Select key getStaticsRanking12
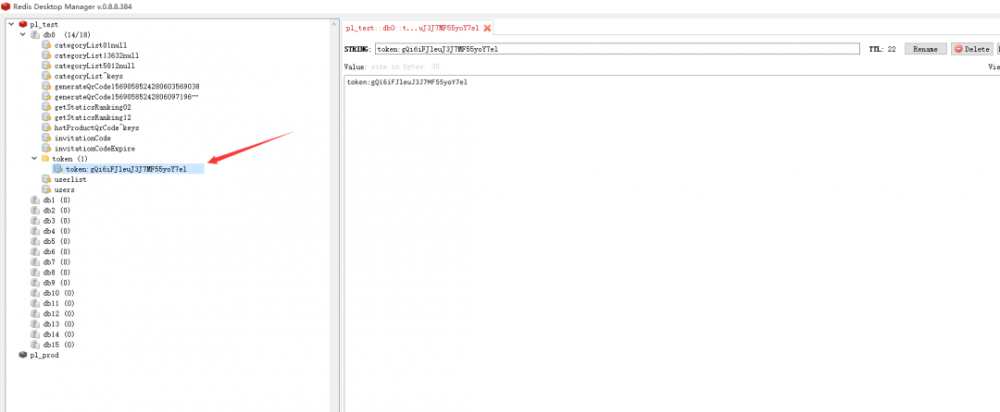Screen dimensions: 1000x412 point(92,117)
